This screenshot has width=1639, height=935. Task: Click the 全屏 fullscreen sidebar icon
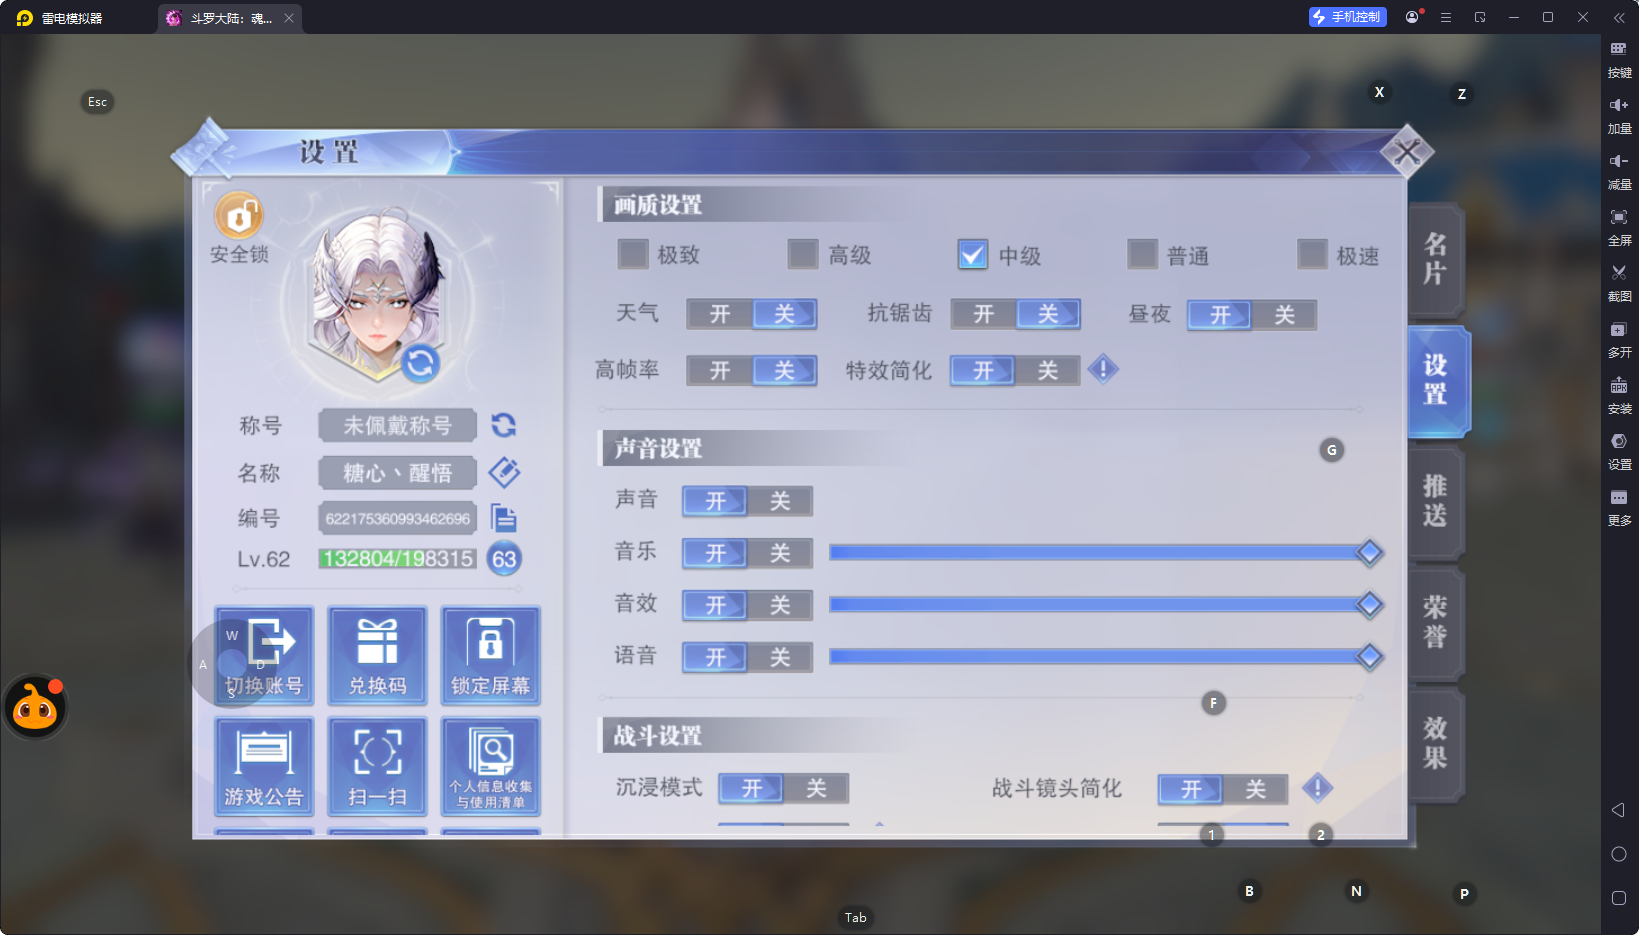point(1620,227)
